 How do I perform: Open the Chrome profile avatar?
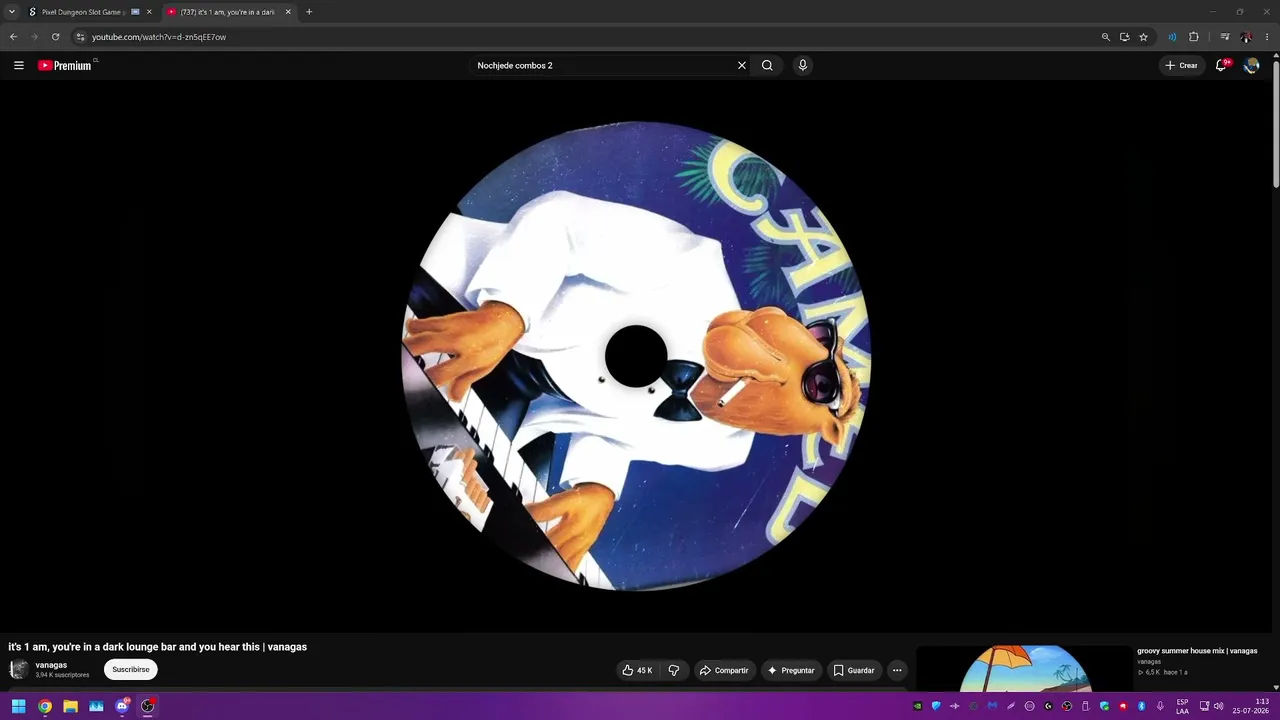click(x=1245, y=37)
